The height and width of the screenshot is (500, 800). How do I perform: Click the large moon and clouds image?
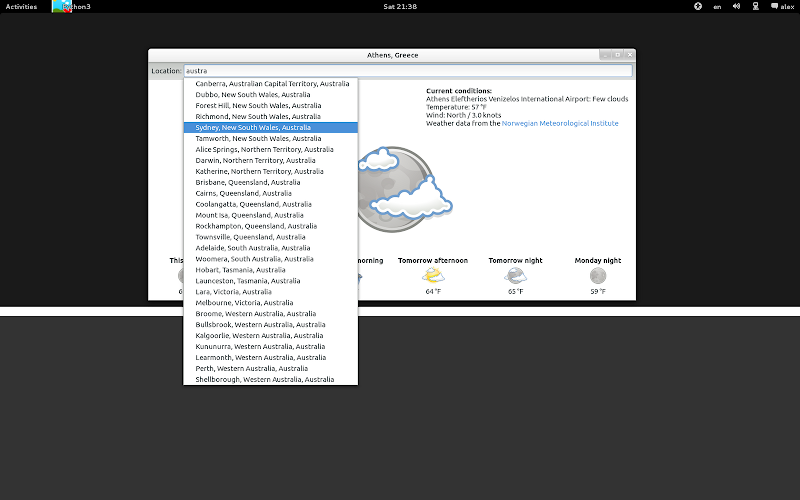pyautogui.click(x=405, y=189)
